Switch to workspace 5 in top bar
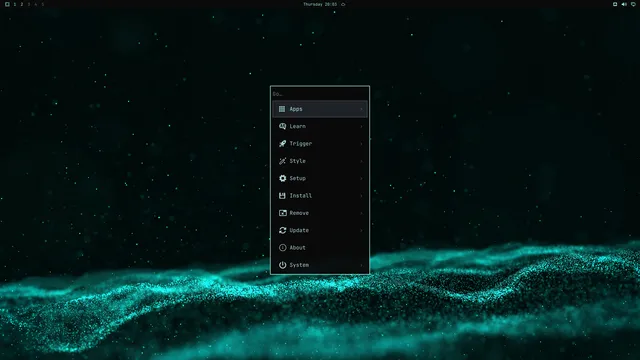 pyautogui.click(x=42, y=4)
